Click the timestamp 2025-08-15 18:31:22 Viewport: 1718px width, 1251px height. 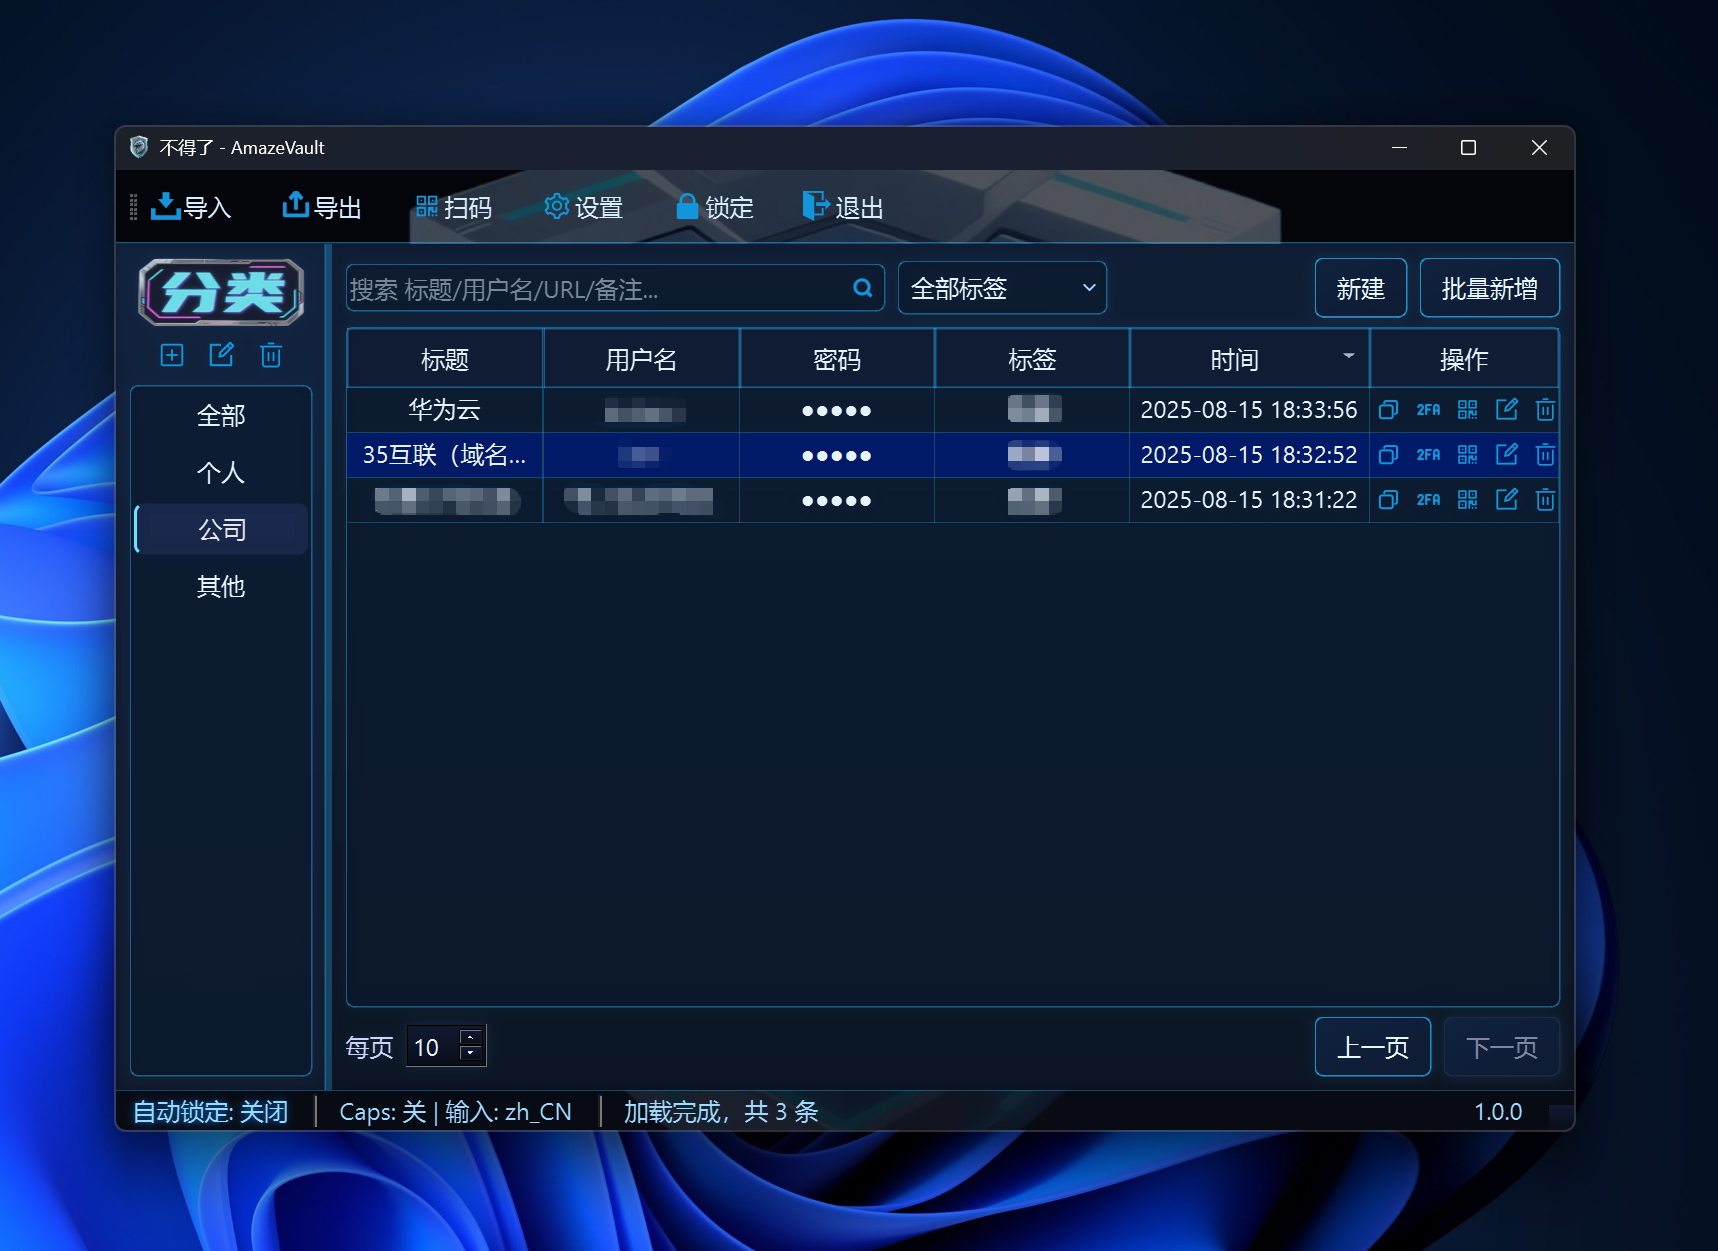(x=1249, y=500)
